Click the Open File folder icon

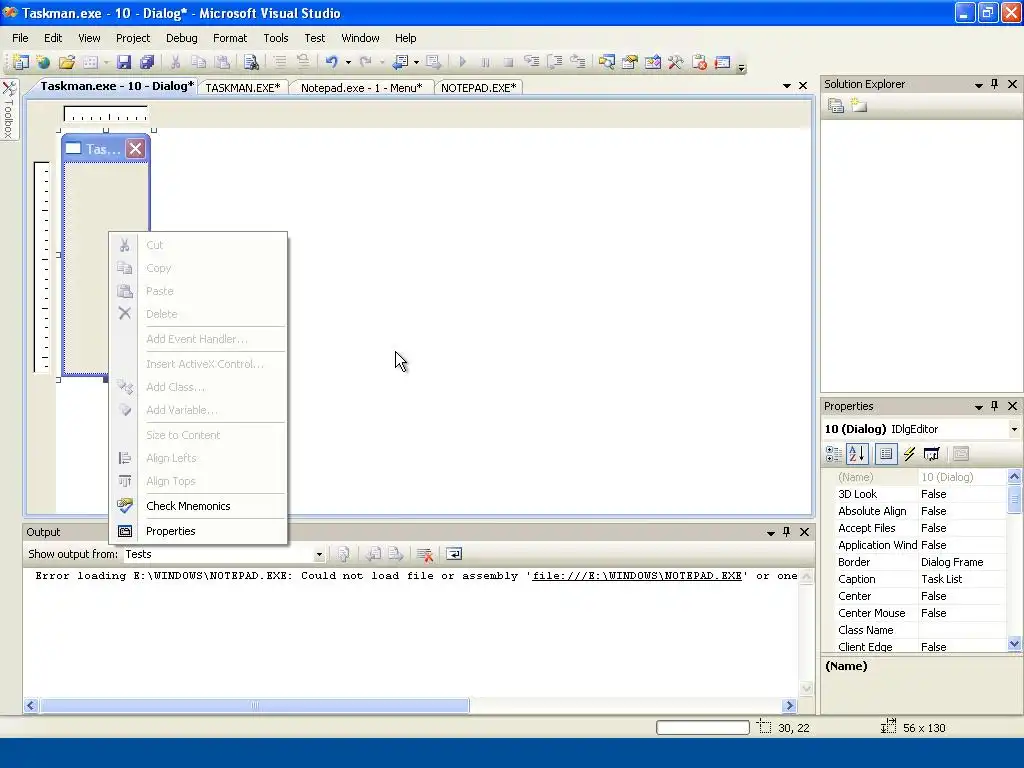[x=67, y=62]
